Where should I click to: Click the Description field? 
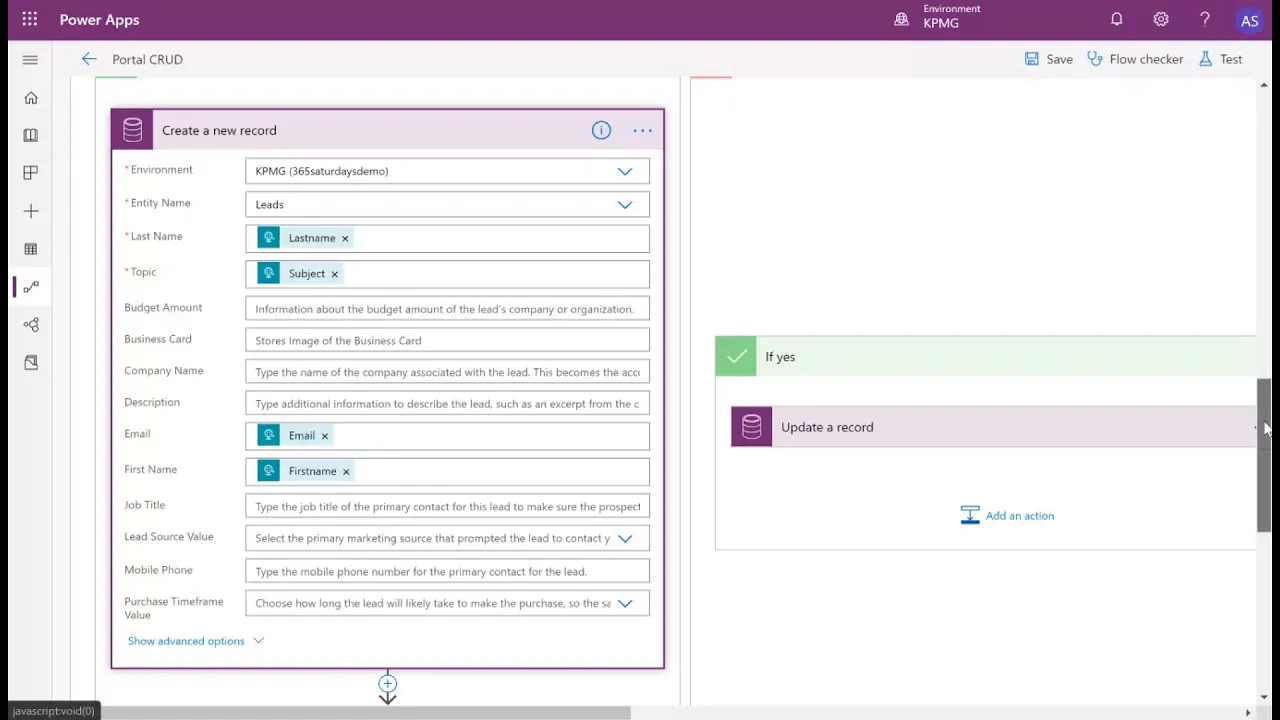pos(447,404)
